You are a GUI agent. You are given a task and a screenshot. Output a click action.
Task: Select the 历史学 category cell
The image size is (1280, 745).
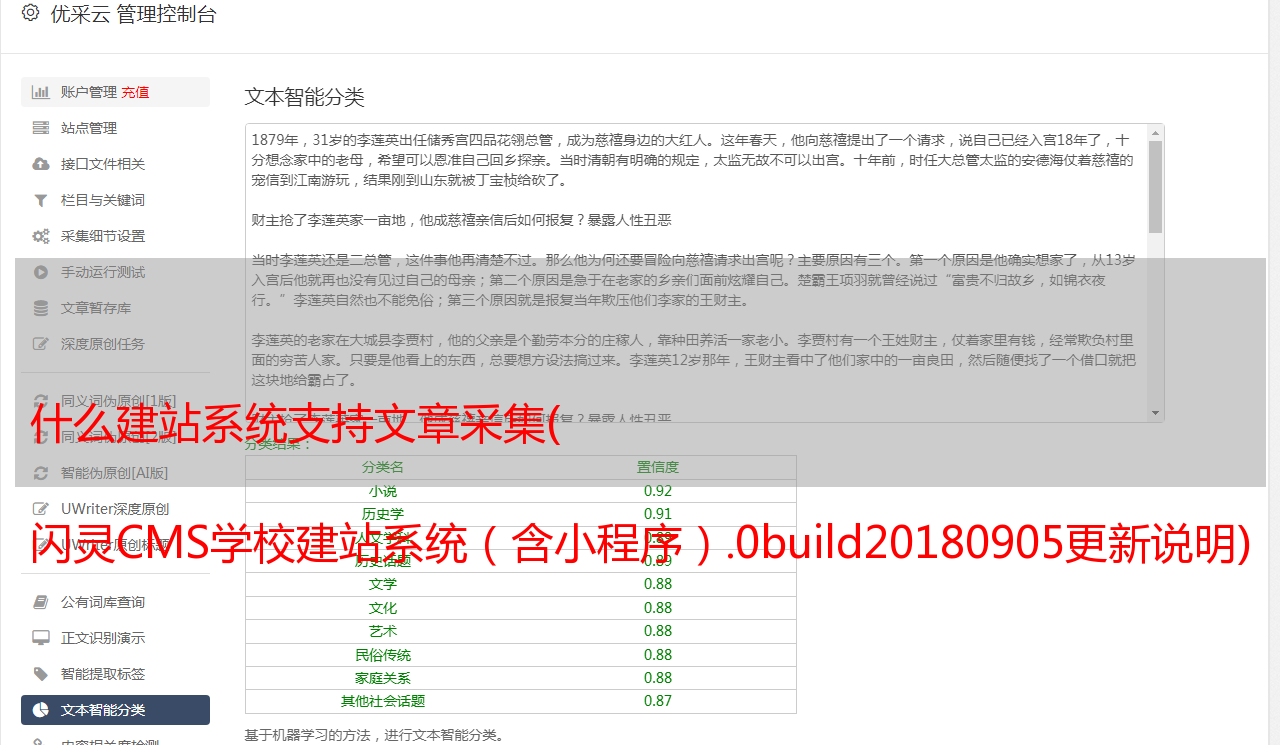tap(383, 514)
